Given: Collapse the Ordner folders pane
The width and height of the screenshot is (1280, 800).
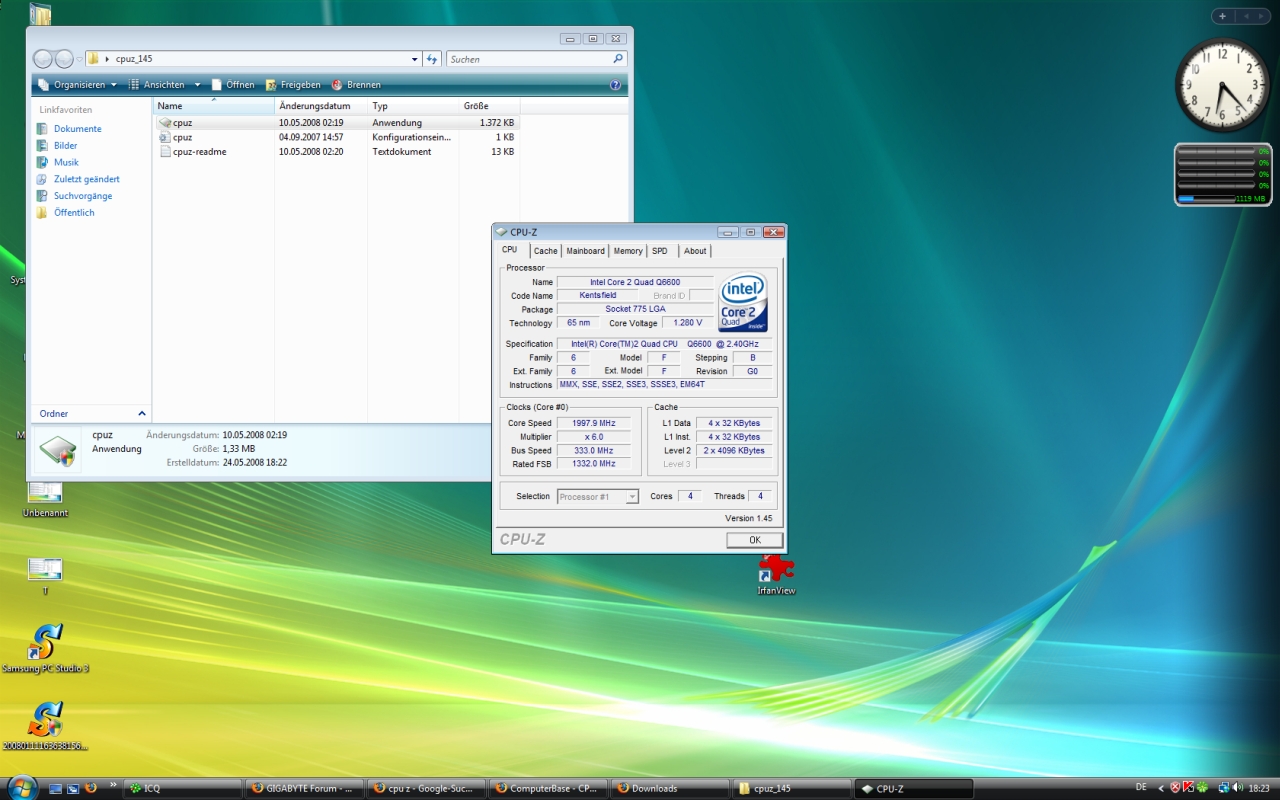Looking at the screenshot, I should [141, 413].
